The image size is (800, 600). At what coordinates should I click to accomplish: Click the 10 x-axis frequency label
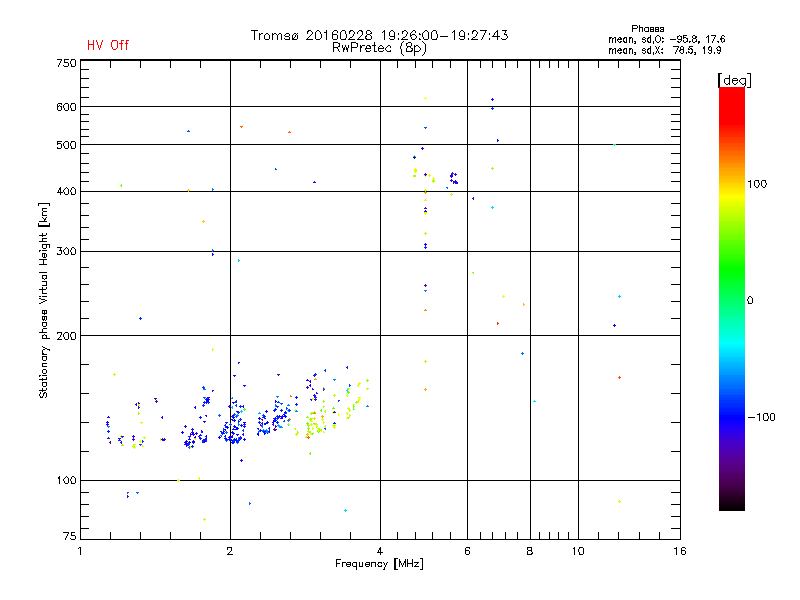tap(578, 551)
